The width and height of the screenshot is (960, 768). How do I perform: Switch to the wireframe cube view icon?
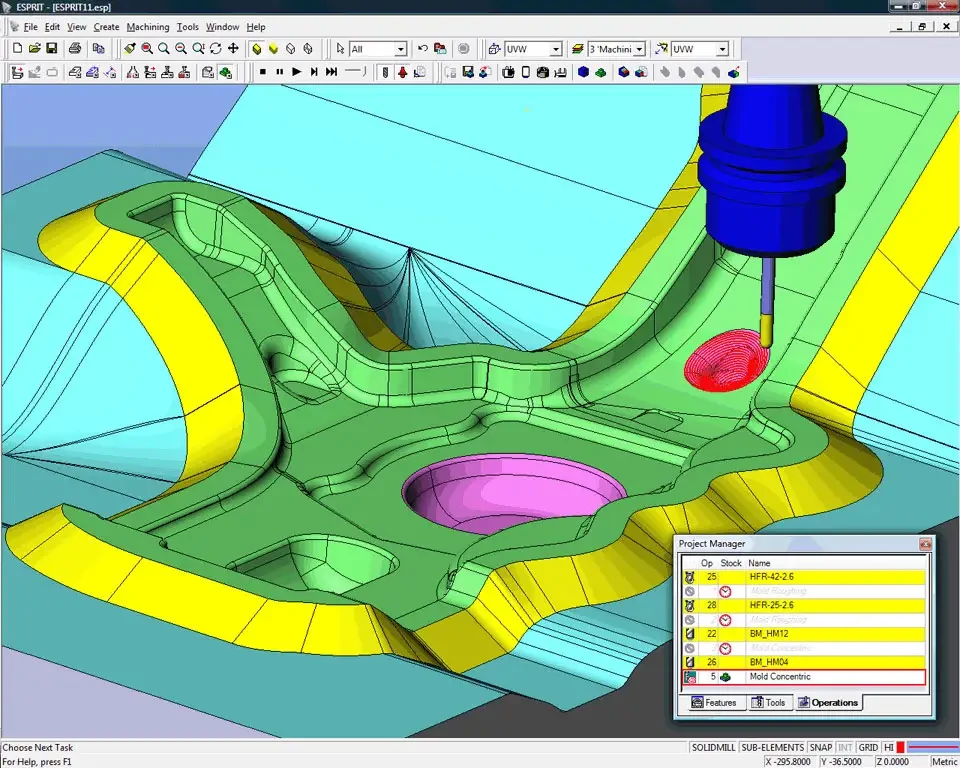click(x=291, y=48)
